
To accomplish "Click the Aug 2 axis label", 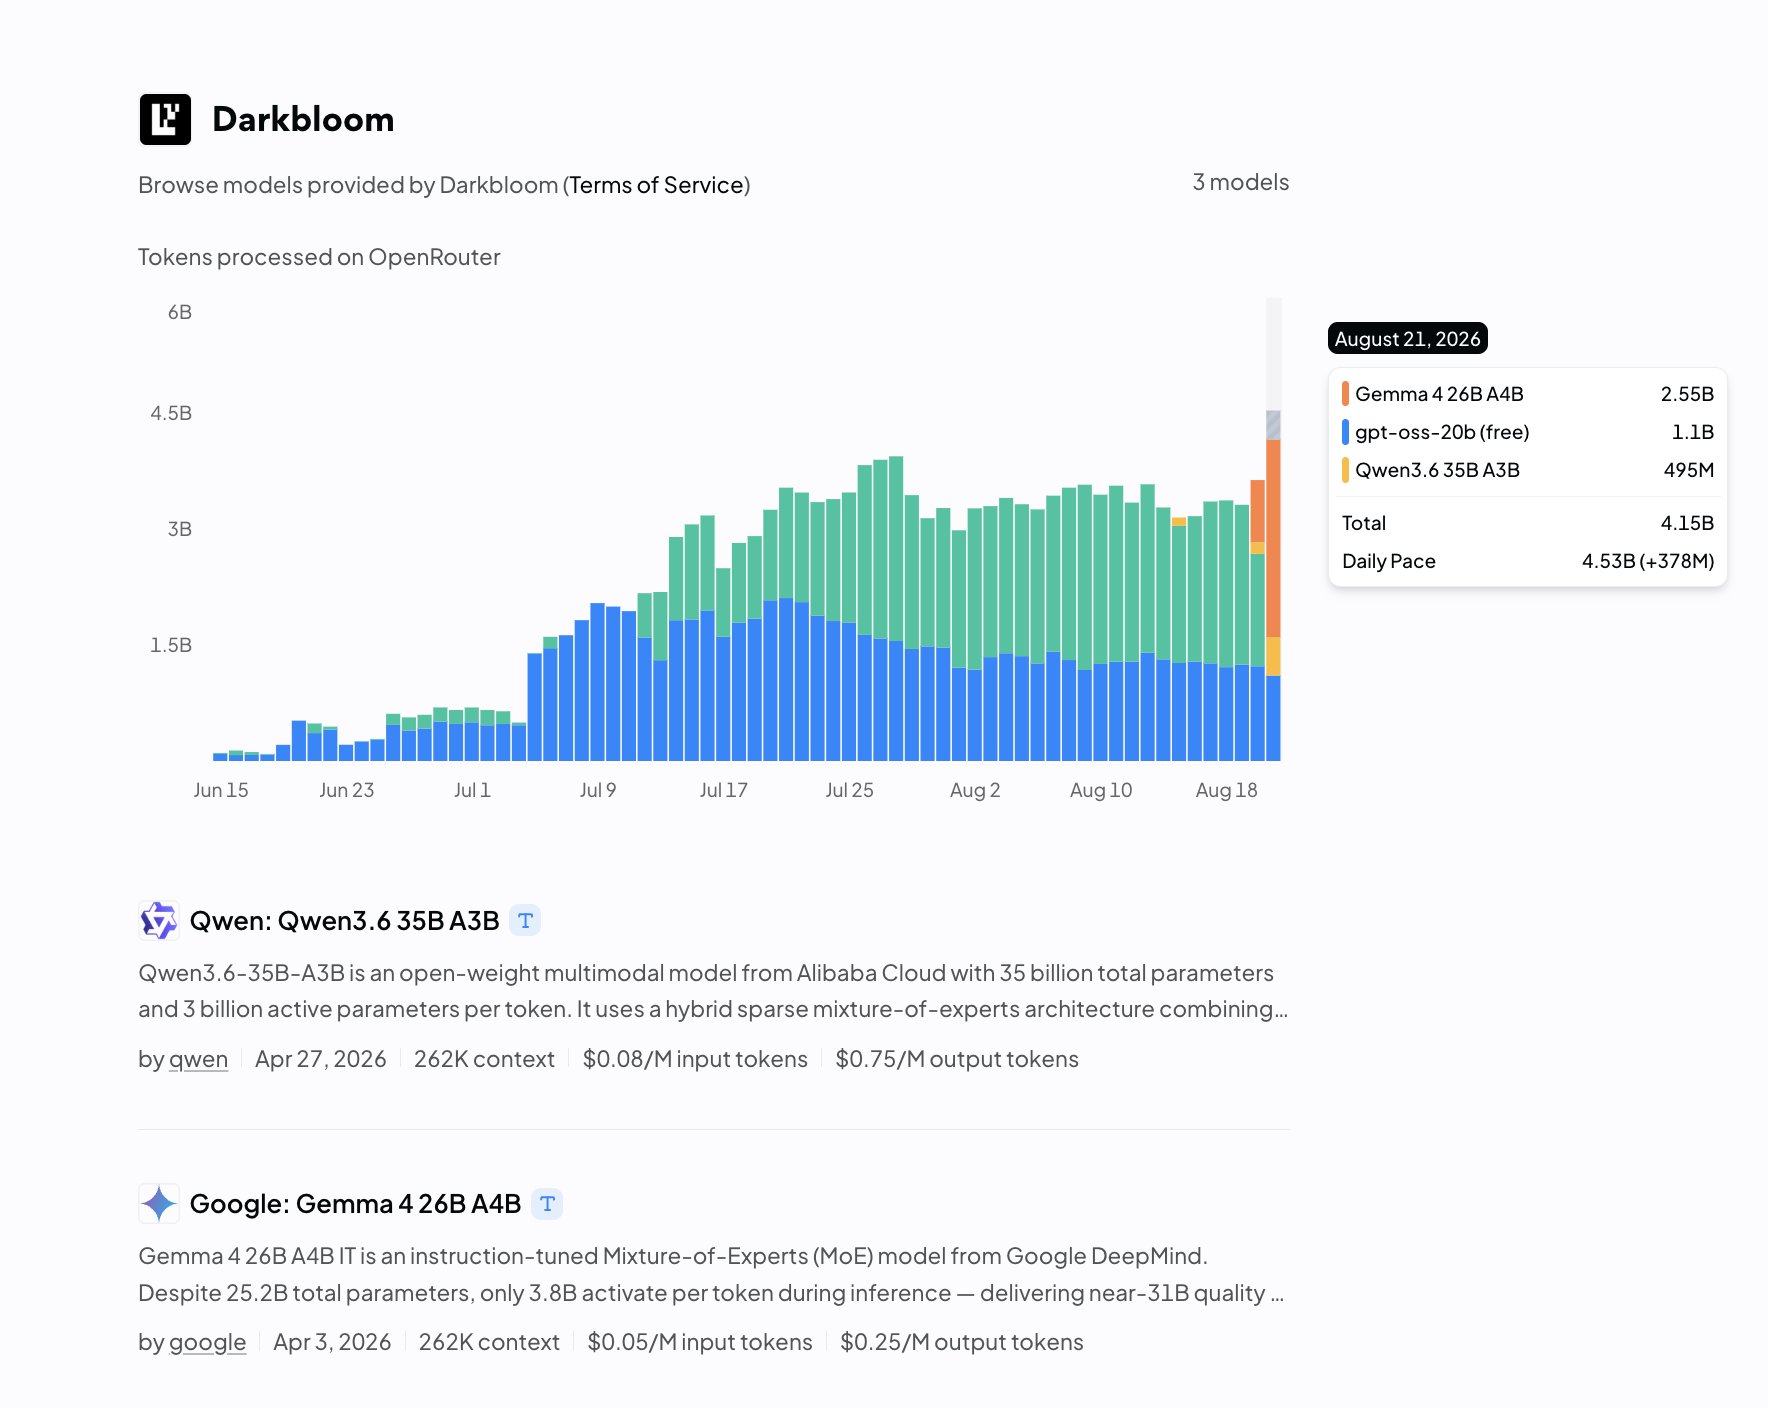I will pyautogui.click(x=975, y=790).
